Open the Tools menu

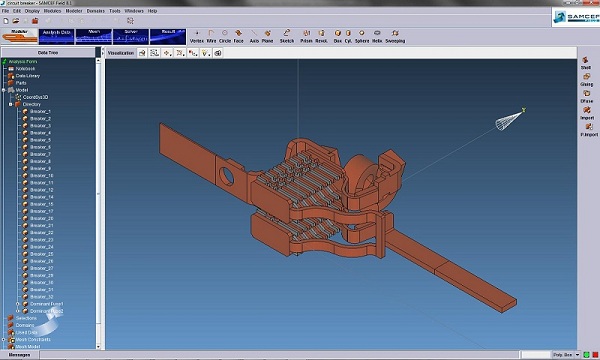click(x=115, y=11)
